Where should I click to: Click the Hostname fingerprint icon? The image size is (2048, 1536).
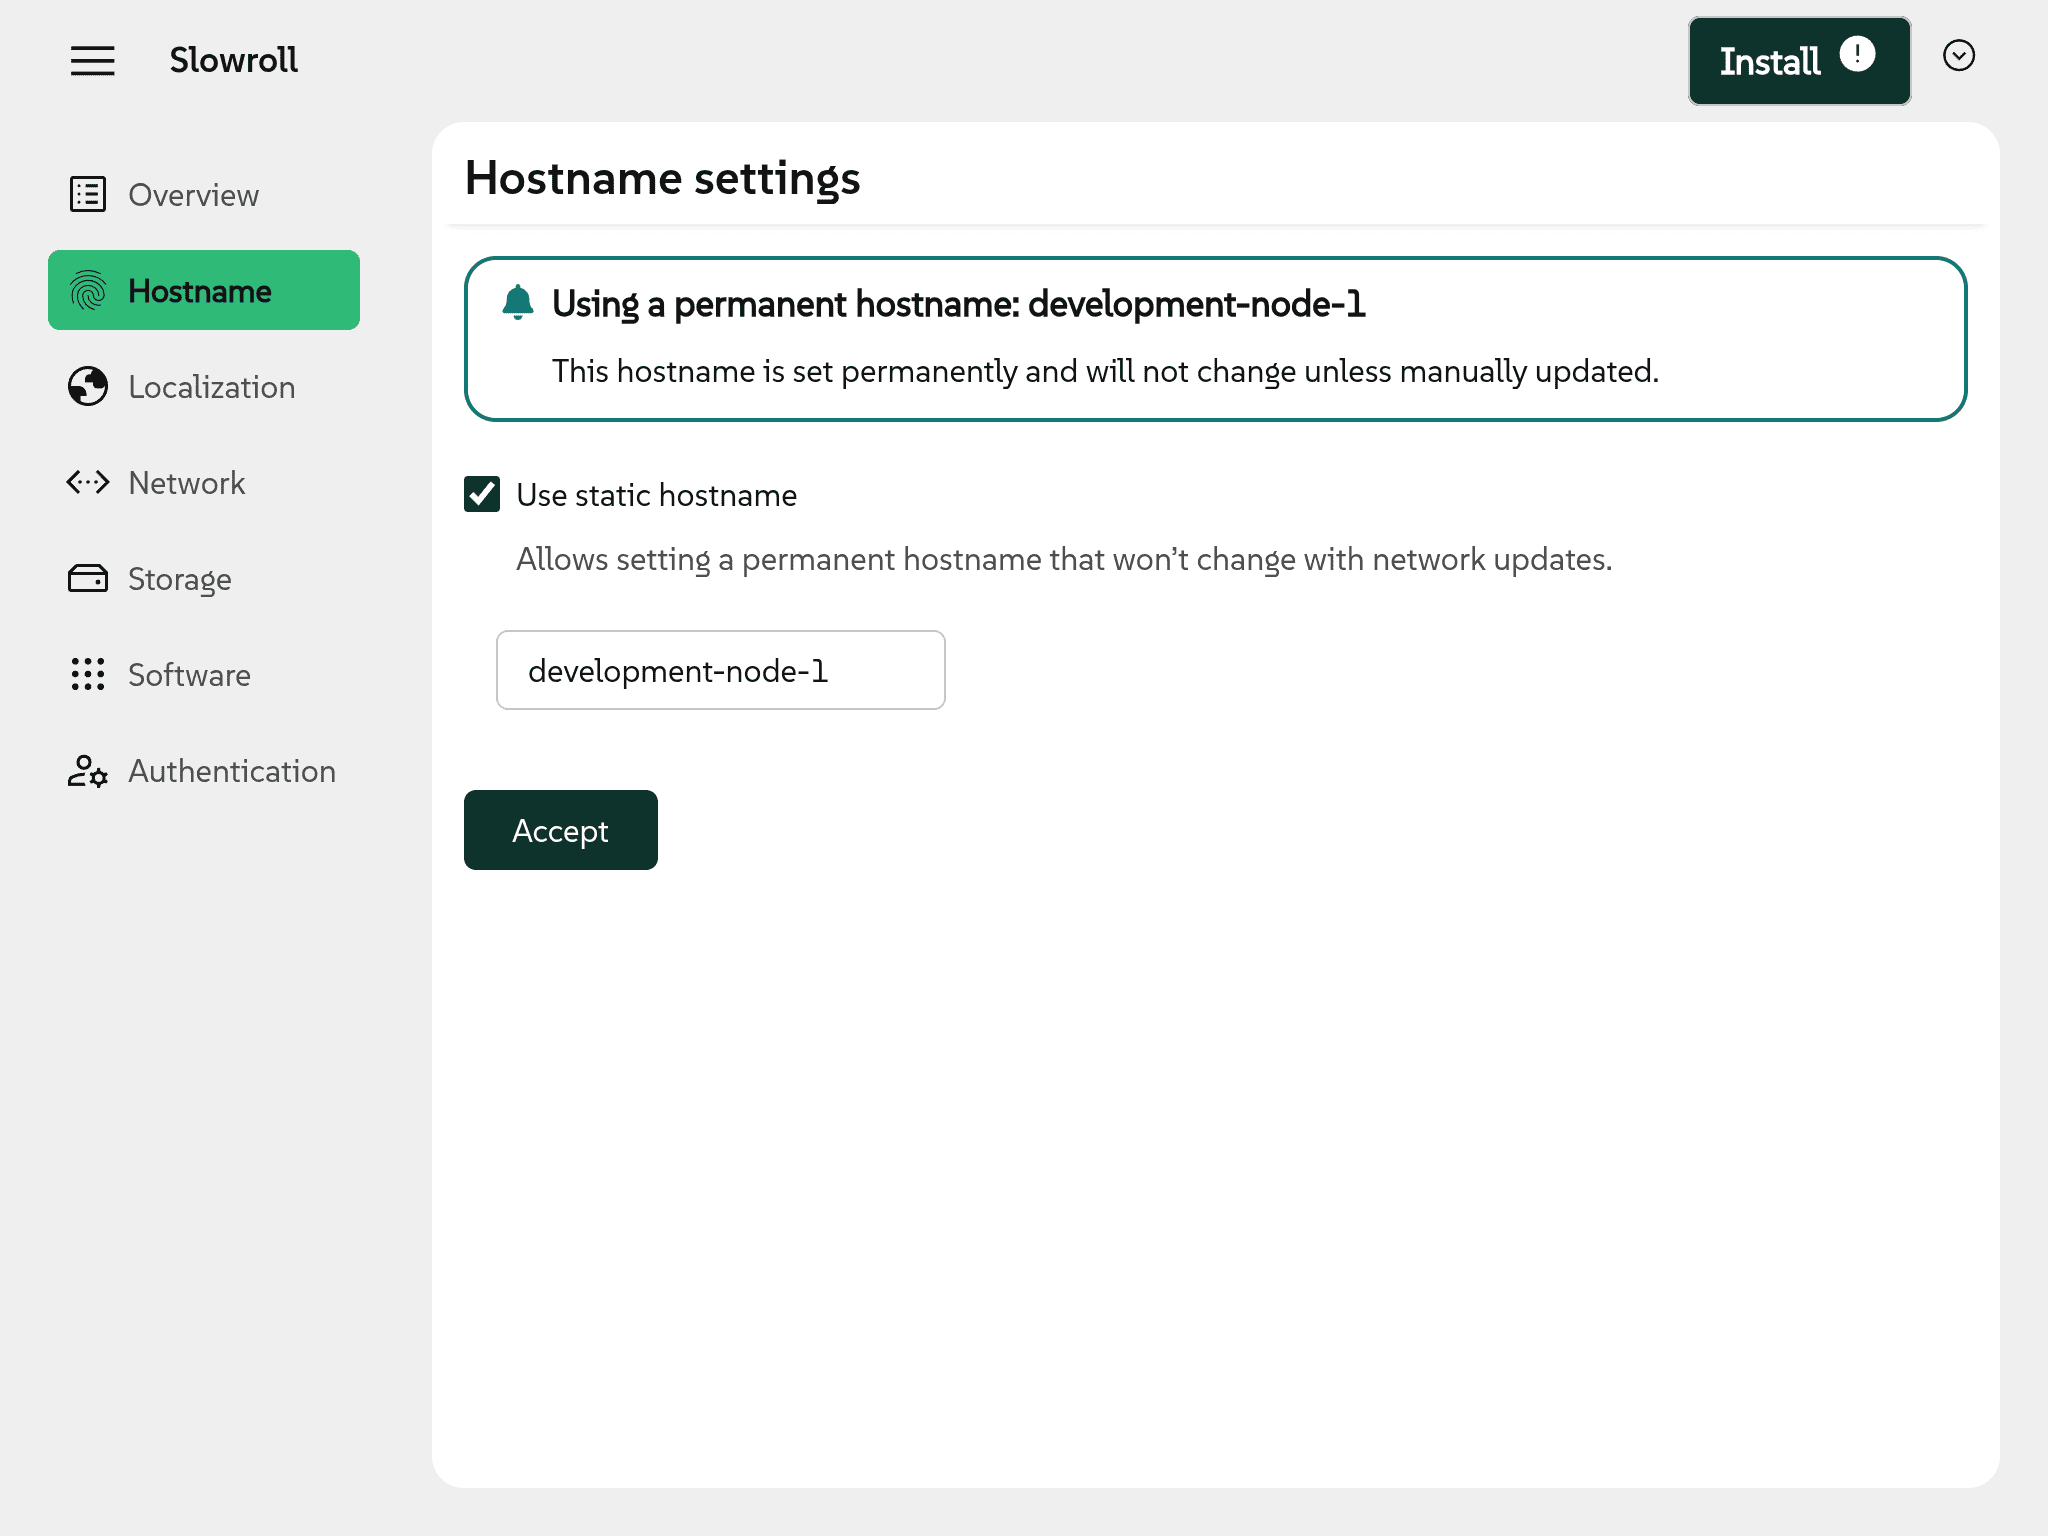88,290
